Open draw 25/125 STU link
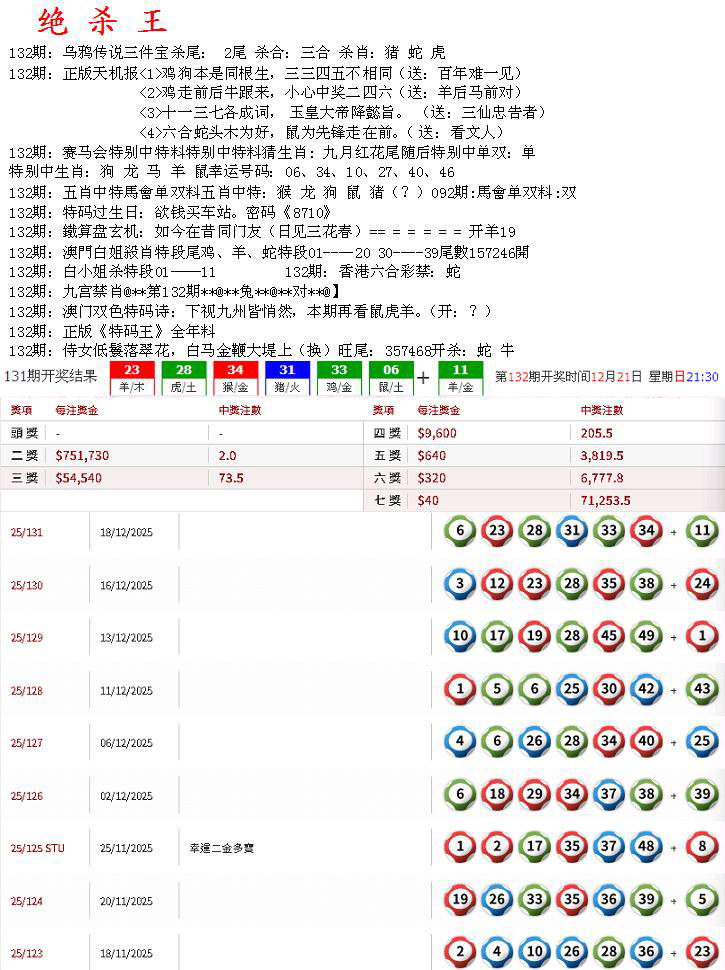 coord(37,848)
